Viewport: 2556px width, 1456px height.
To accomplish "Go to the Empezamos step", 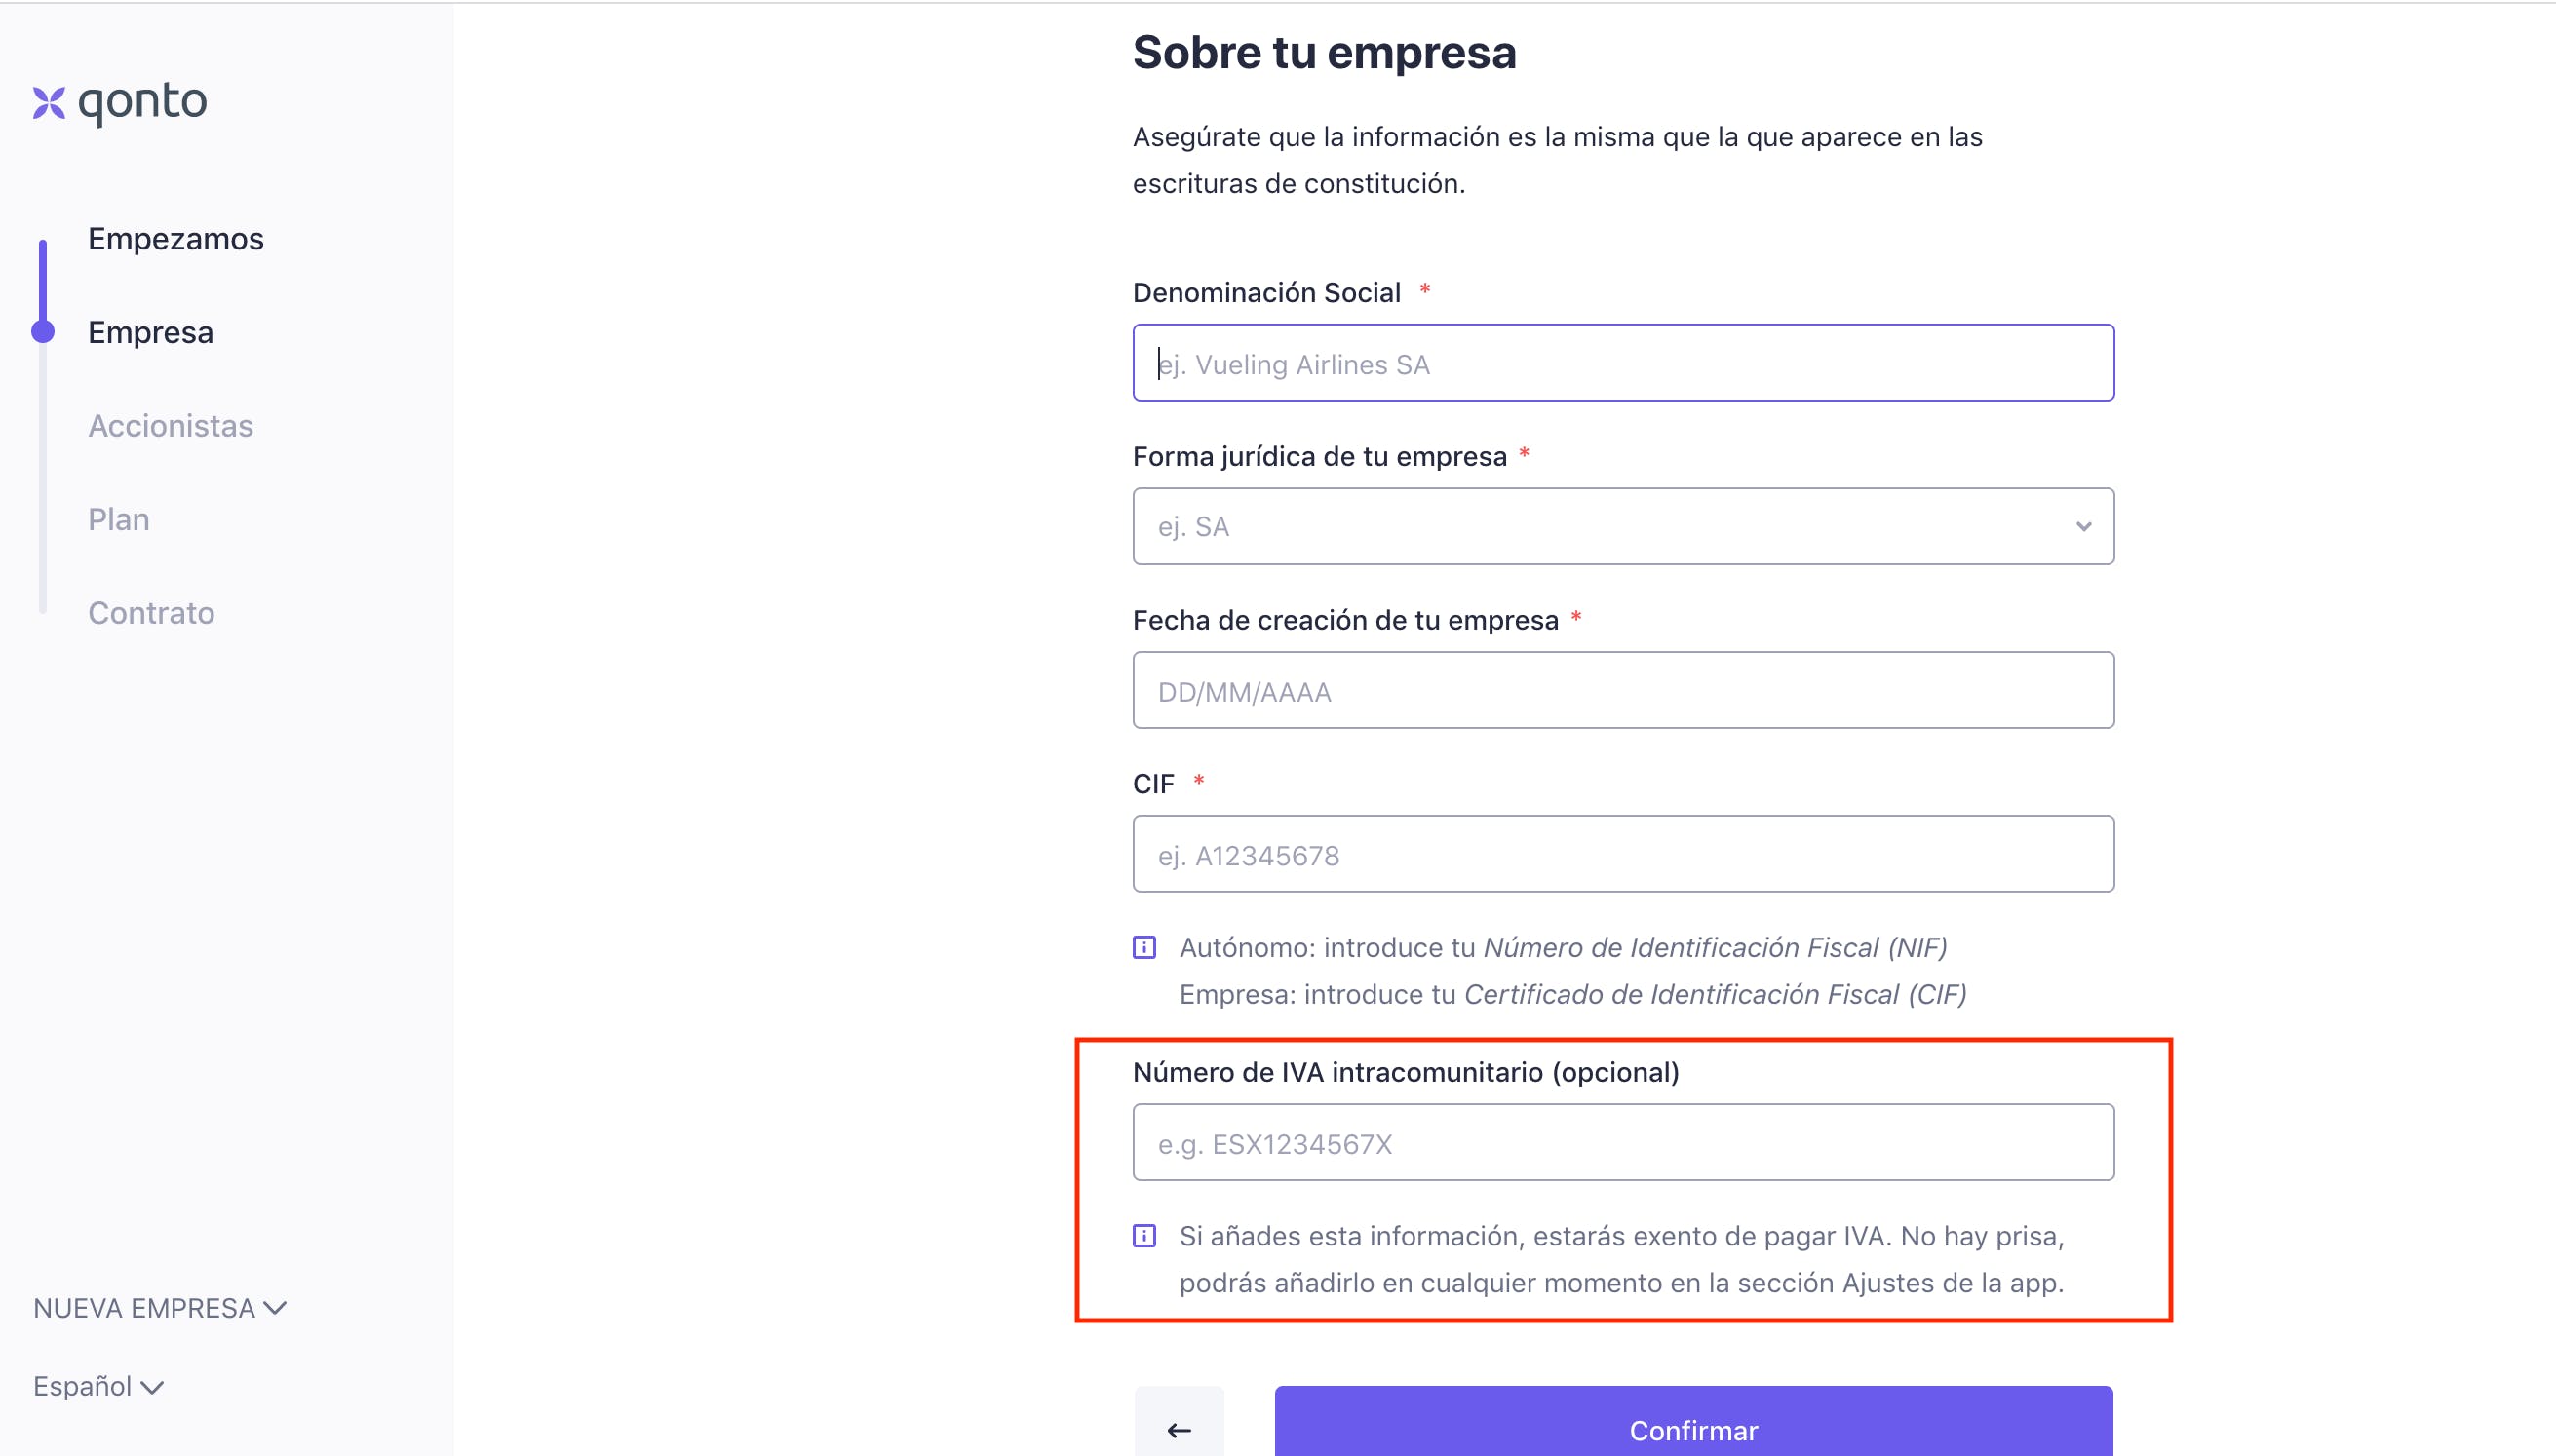I will (176, 239).
